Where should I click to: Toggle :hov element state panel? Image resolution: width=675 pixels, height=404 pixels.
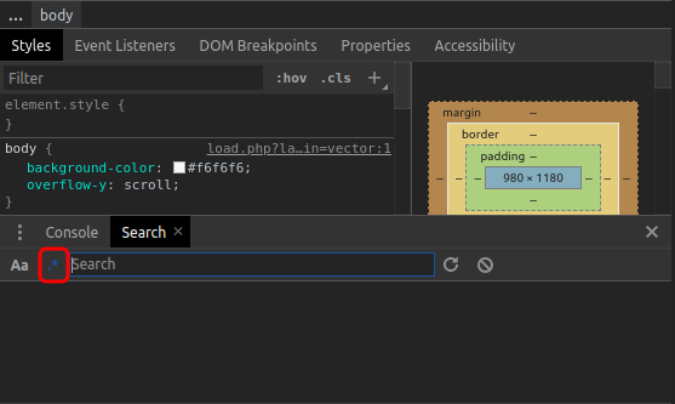coord(291,78)
